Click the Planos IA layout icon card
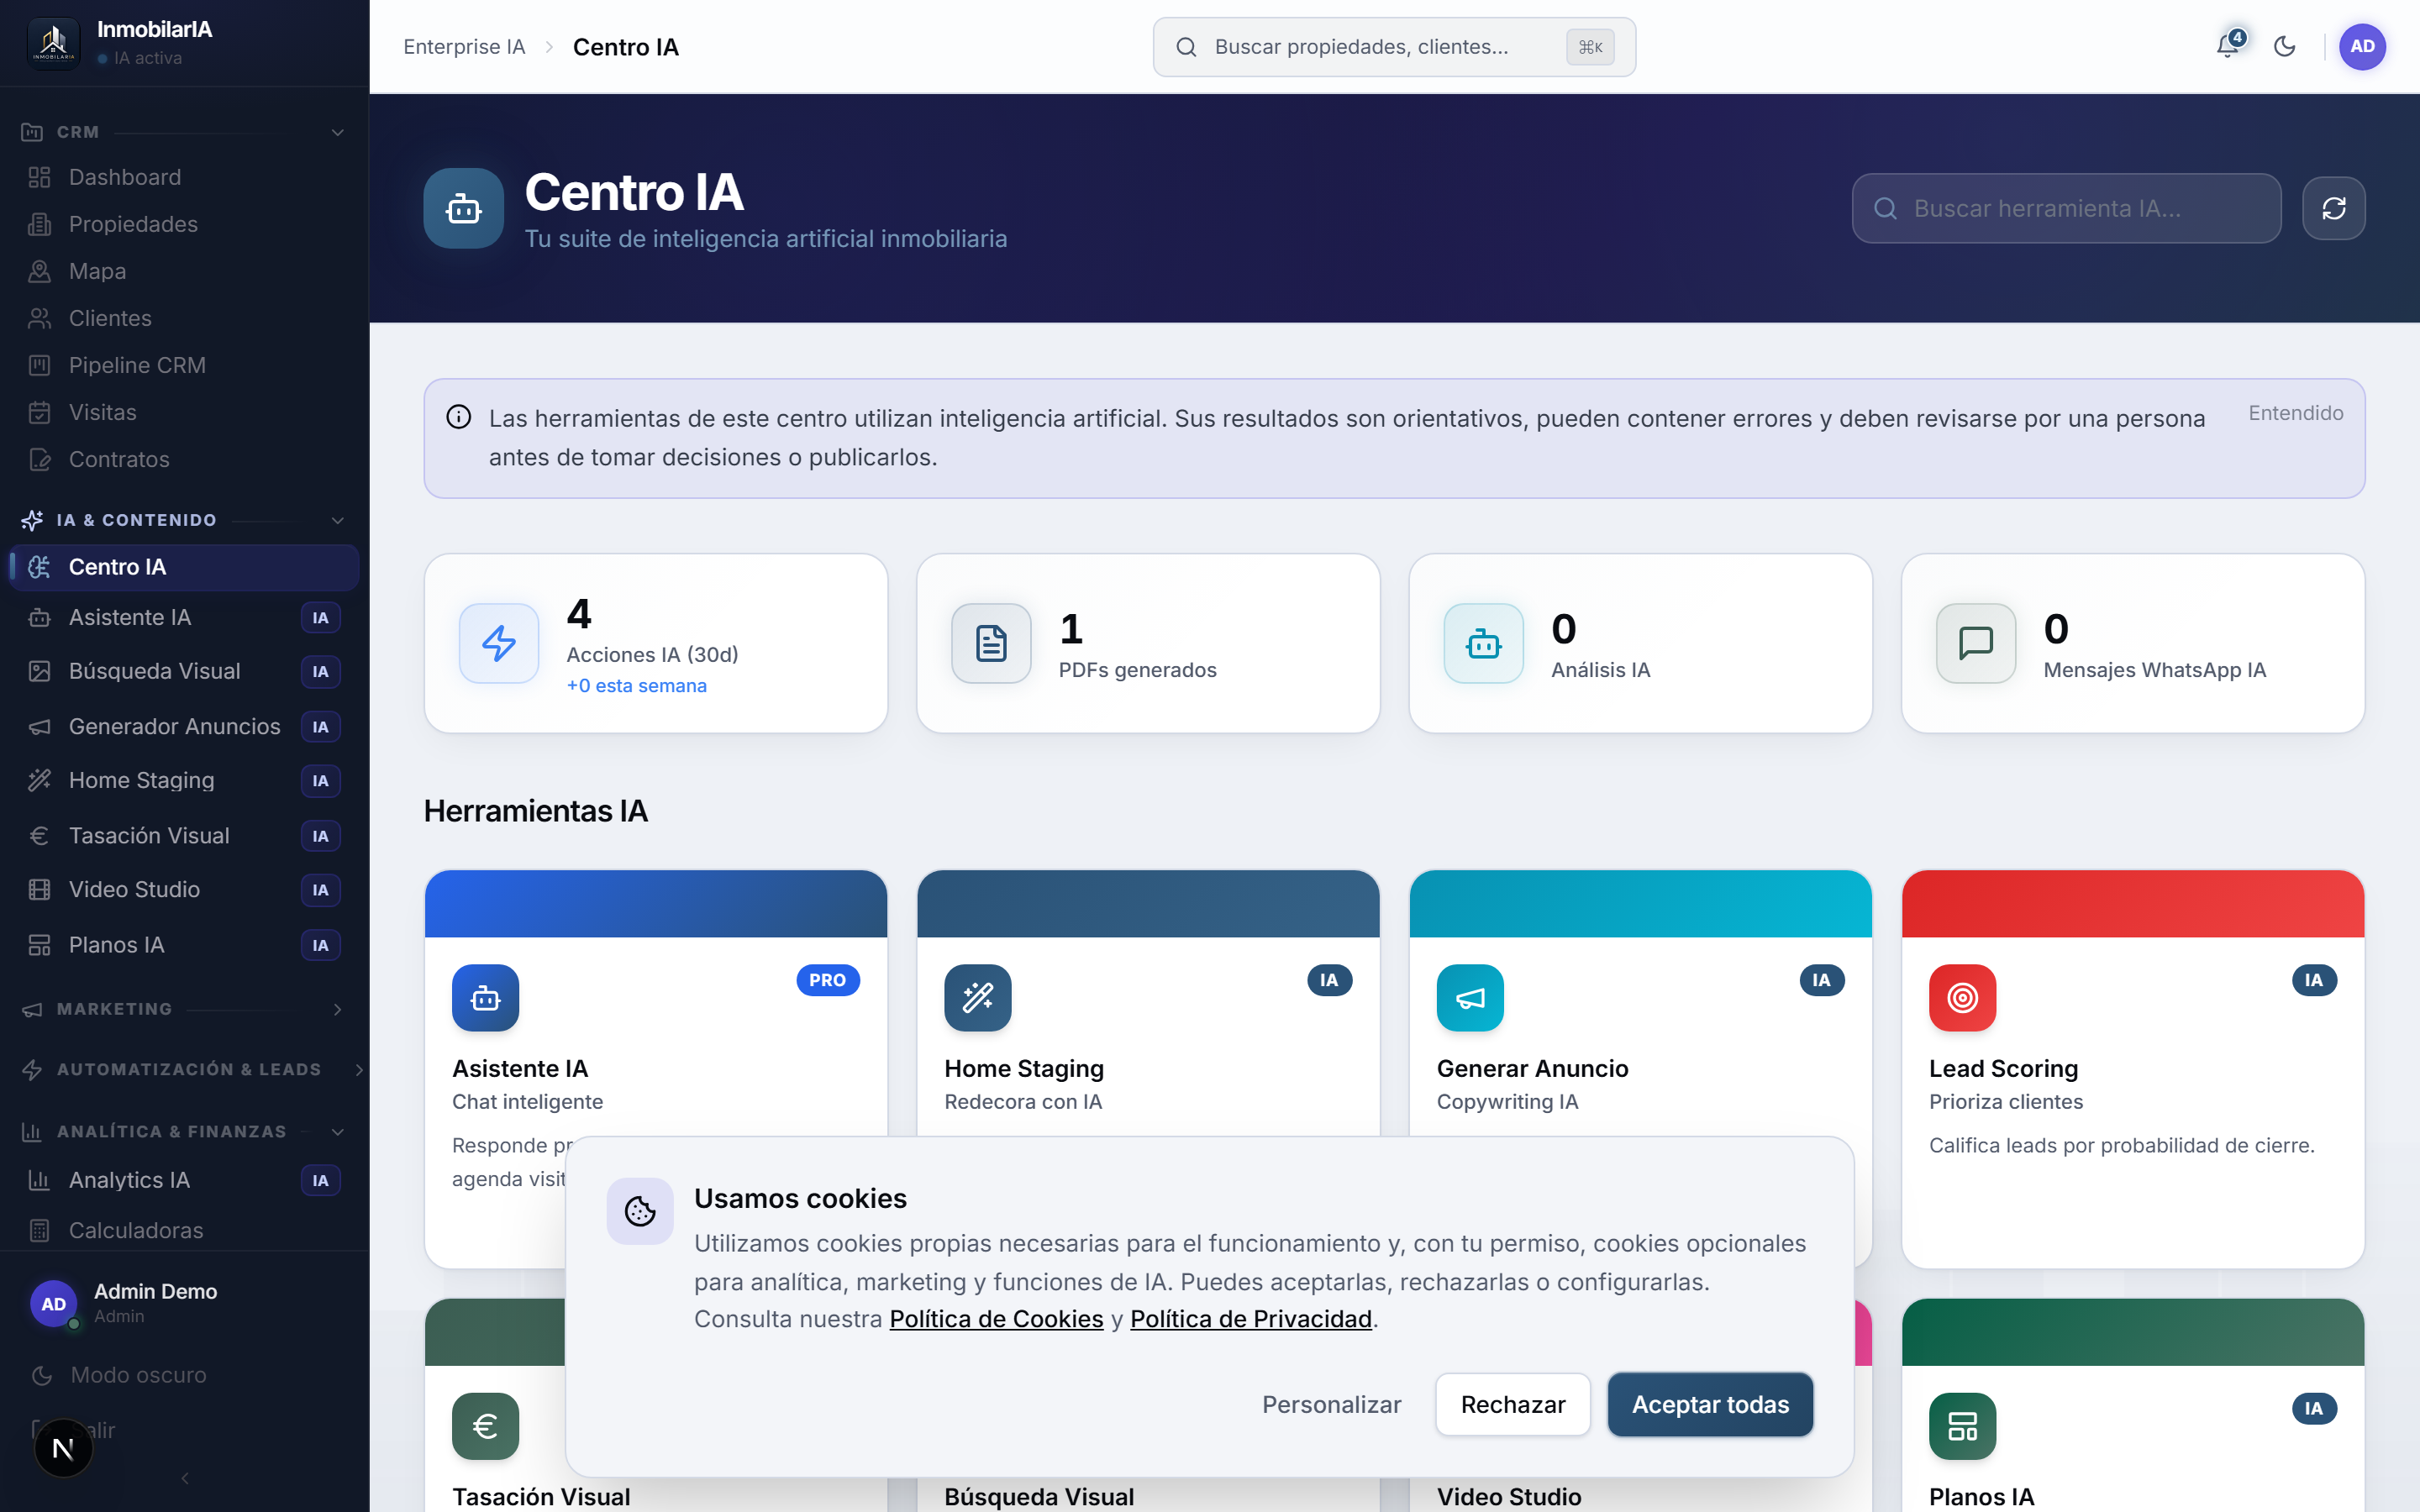 click(1962, 1425)
